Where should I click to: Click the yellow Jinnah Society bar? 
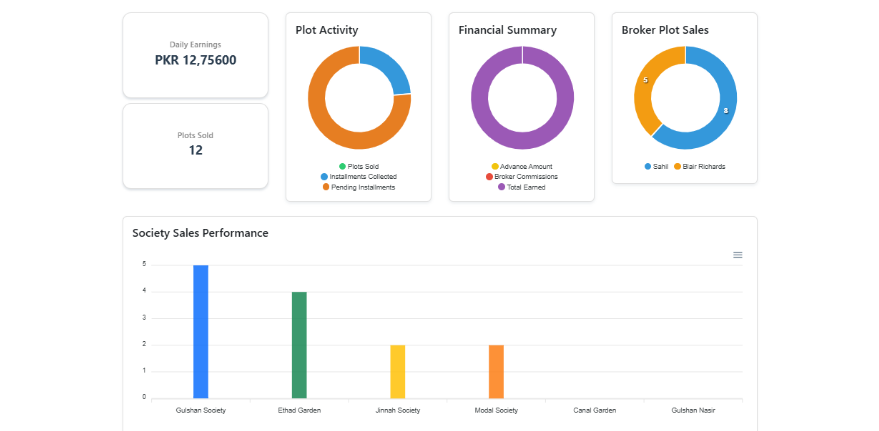[398, 371]
